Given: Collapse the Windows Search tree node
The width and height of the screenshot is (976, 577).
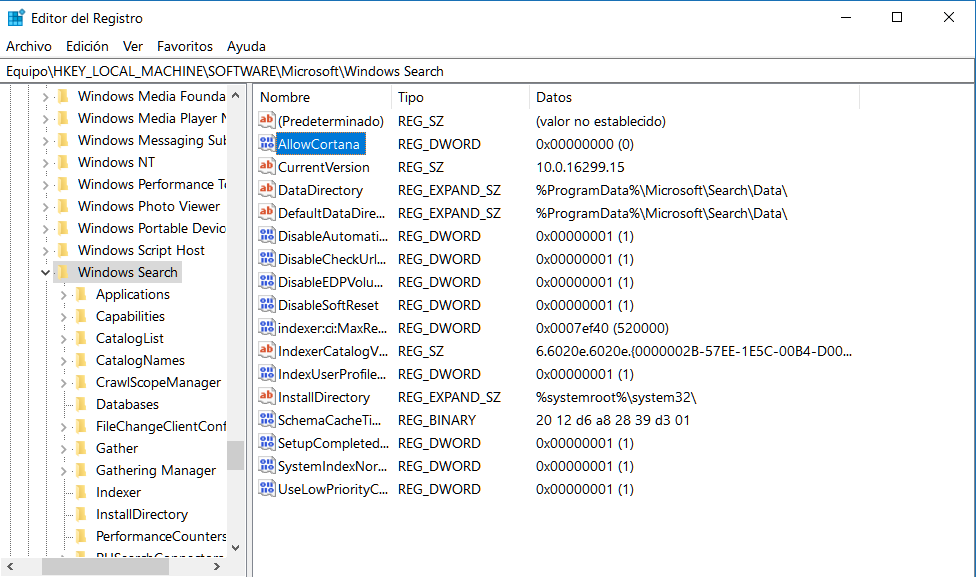Looking at the screenshot, I should click(x=45, y=272).
